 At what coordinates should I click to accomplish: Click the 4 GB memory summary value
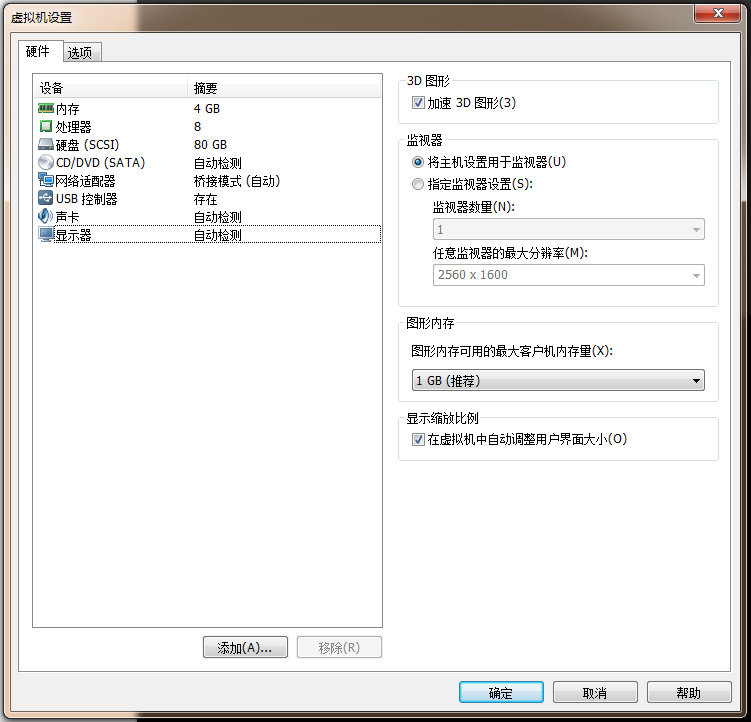(x=206, y=109)
